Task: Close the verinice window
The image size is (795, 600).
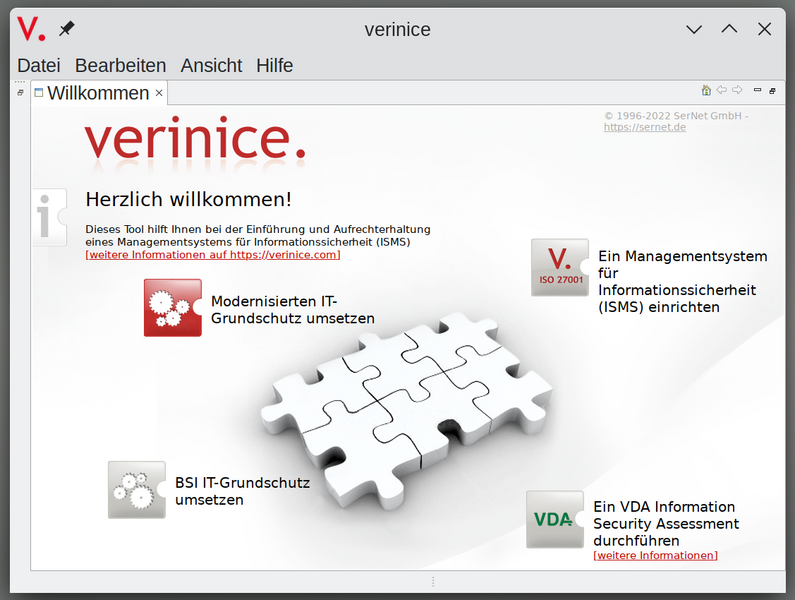Action: pyautogui.click(x=765, y=29)
